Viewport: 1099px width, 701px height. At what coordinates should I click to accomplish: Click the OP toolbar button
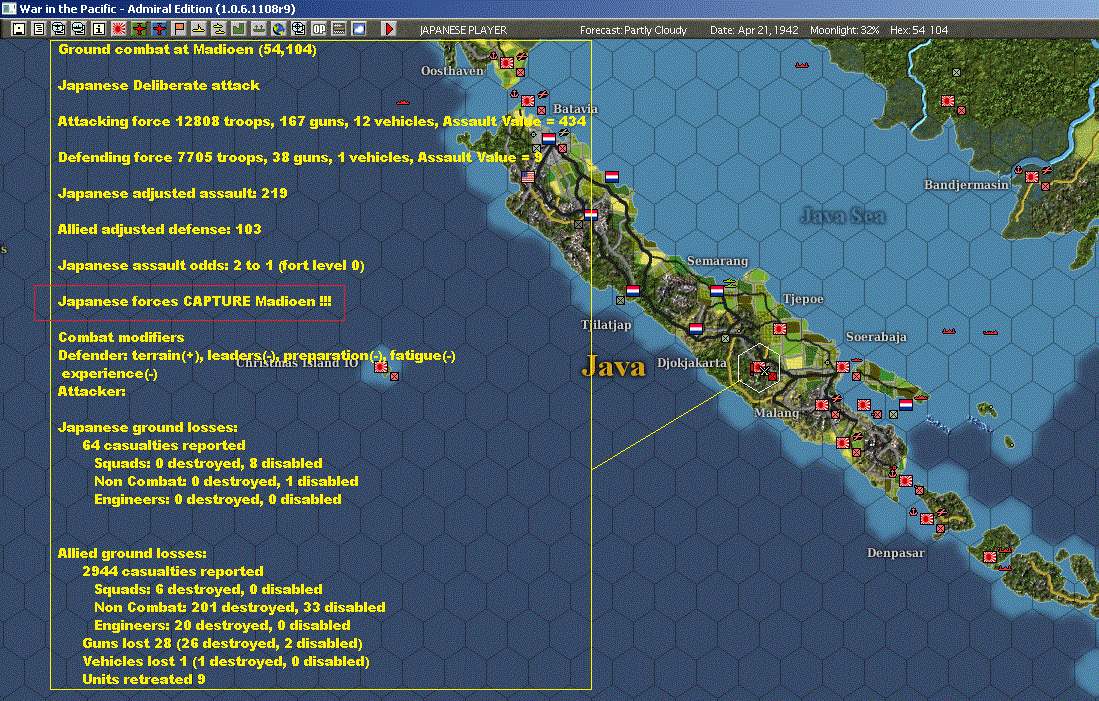point(320,29)
